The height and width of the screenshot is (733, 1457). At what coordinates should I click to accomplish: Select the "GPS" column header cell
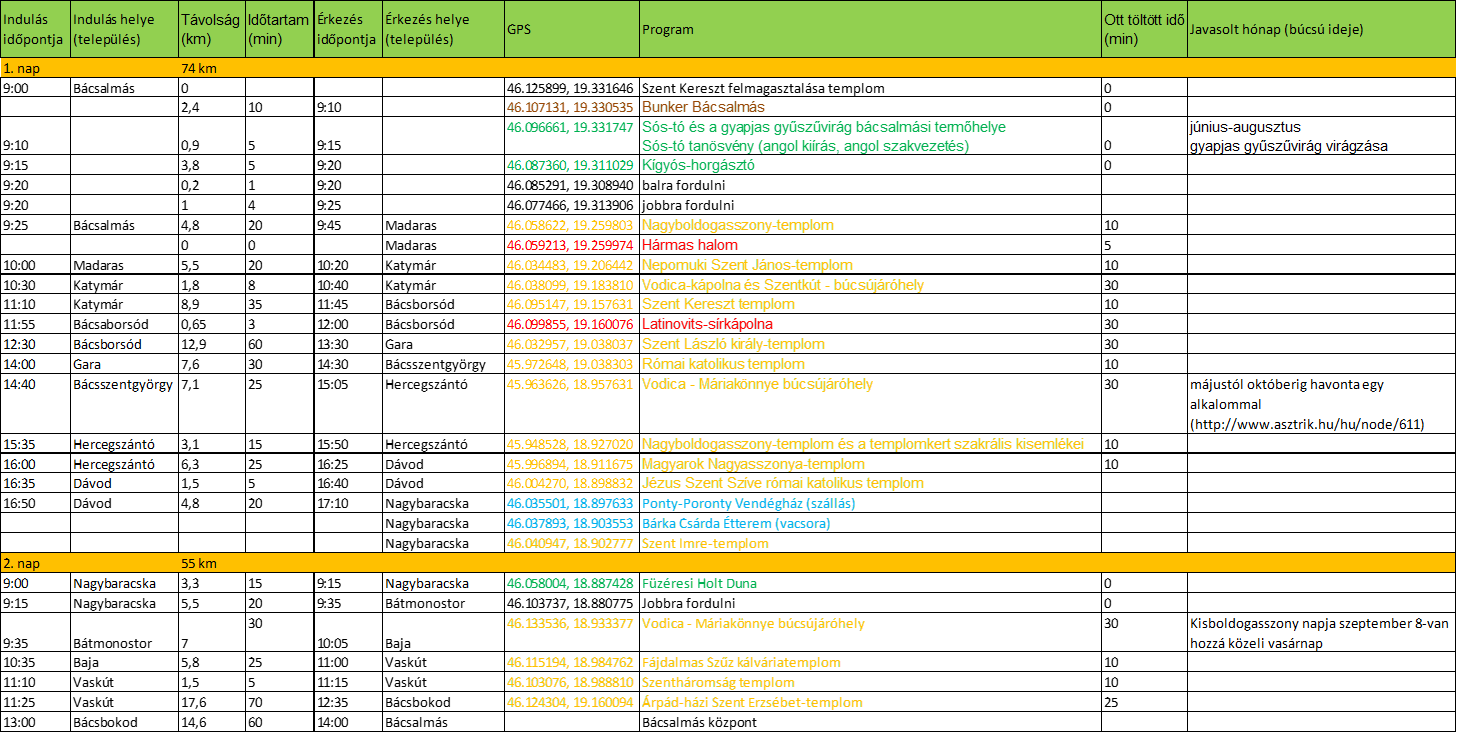tap(519, 30)
